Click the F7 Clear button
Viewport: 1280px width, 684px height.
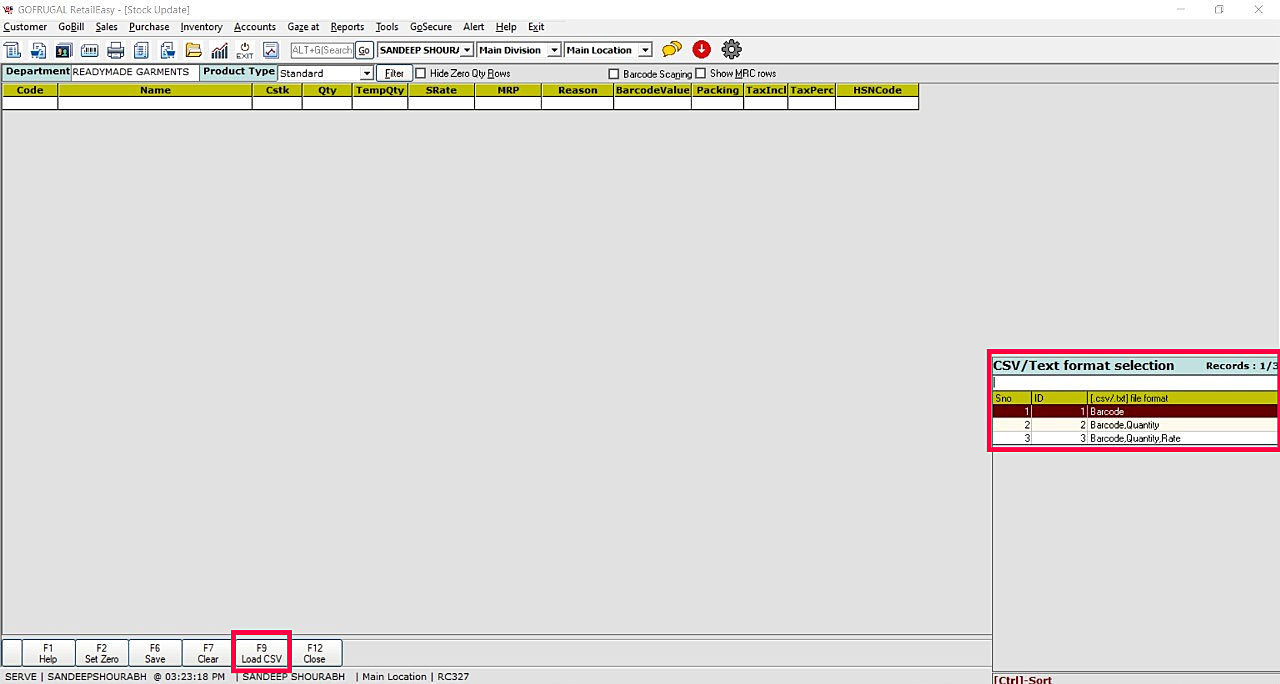pos(208,653)
